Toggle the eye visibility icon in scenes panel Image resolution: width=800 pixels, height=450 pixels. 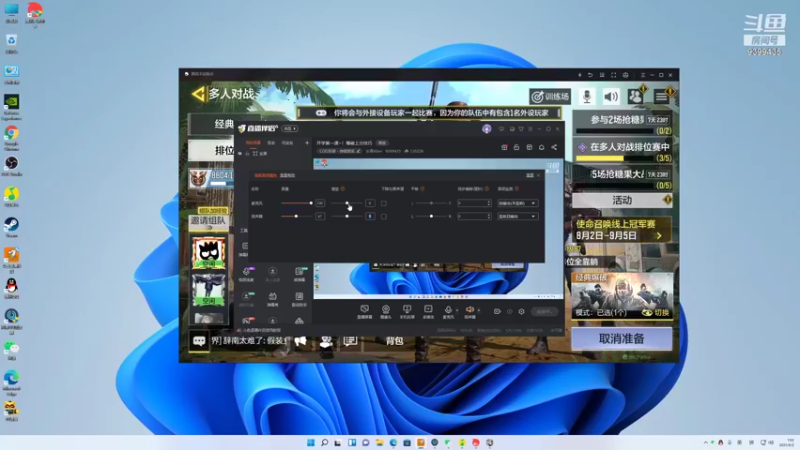click(x=240, y=154)
